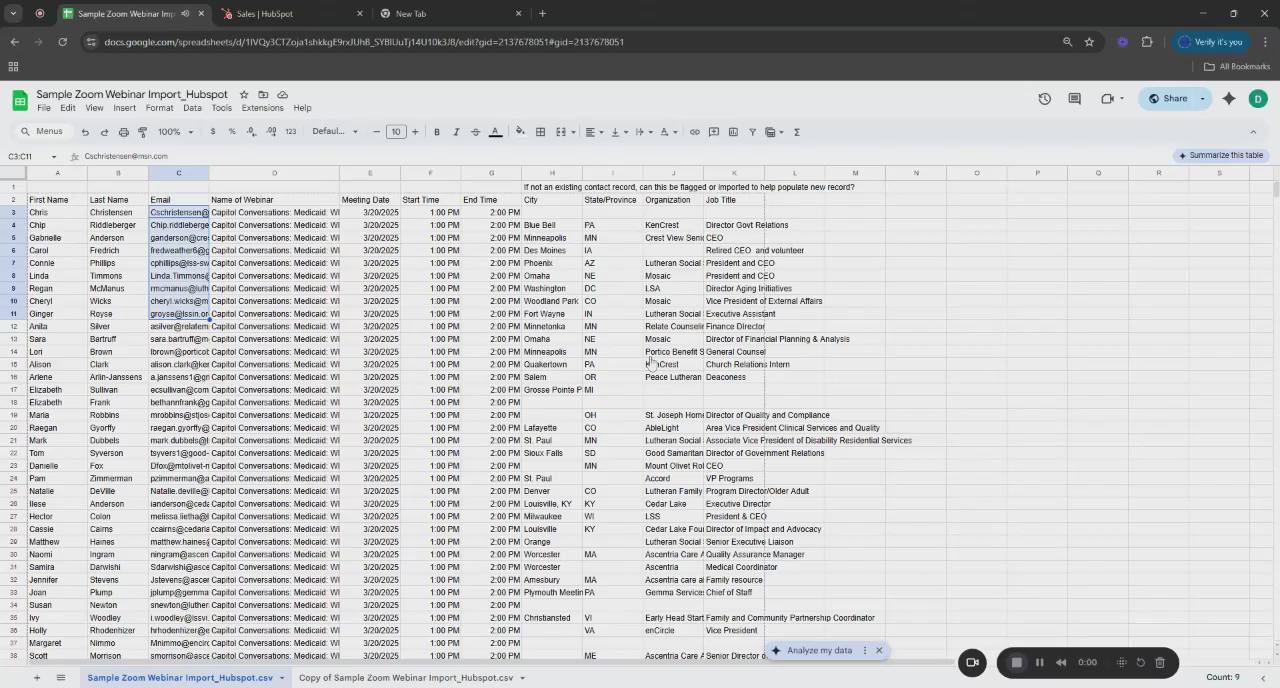Open the name box C3:C11 dropdown
This screenshot has width=1280, height=688.
(x=55, y=156)
